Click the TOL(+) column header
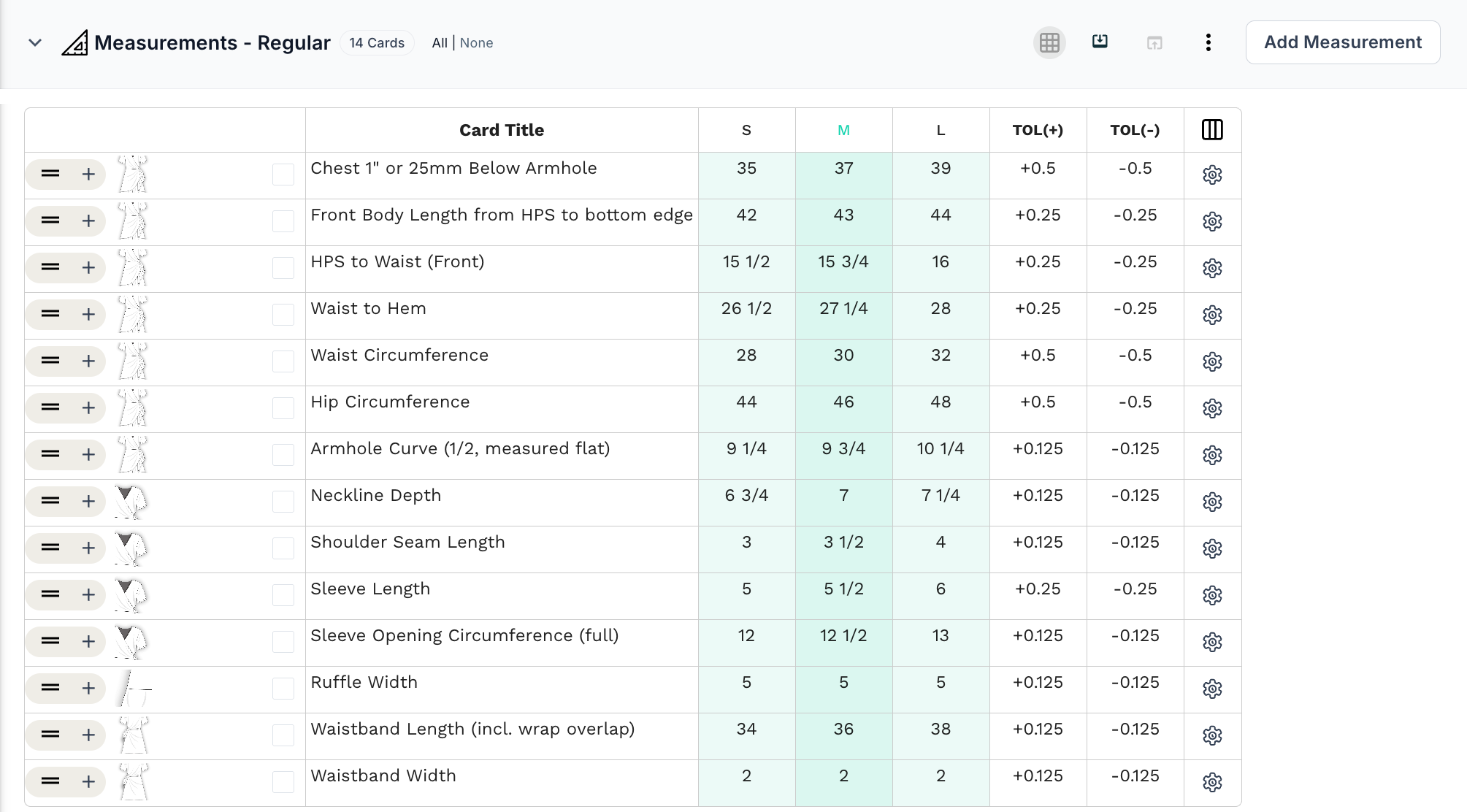This screenshot has width=1467, height=812. 1038,130
